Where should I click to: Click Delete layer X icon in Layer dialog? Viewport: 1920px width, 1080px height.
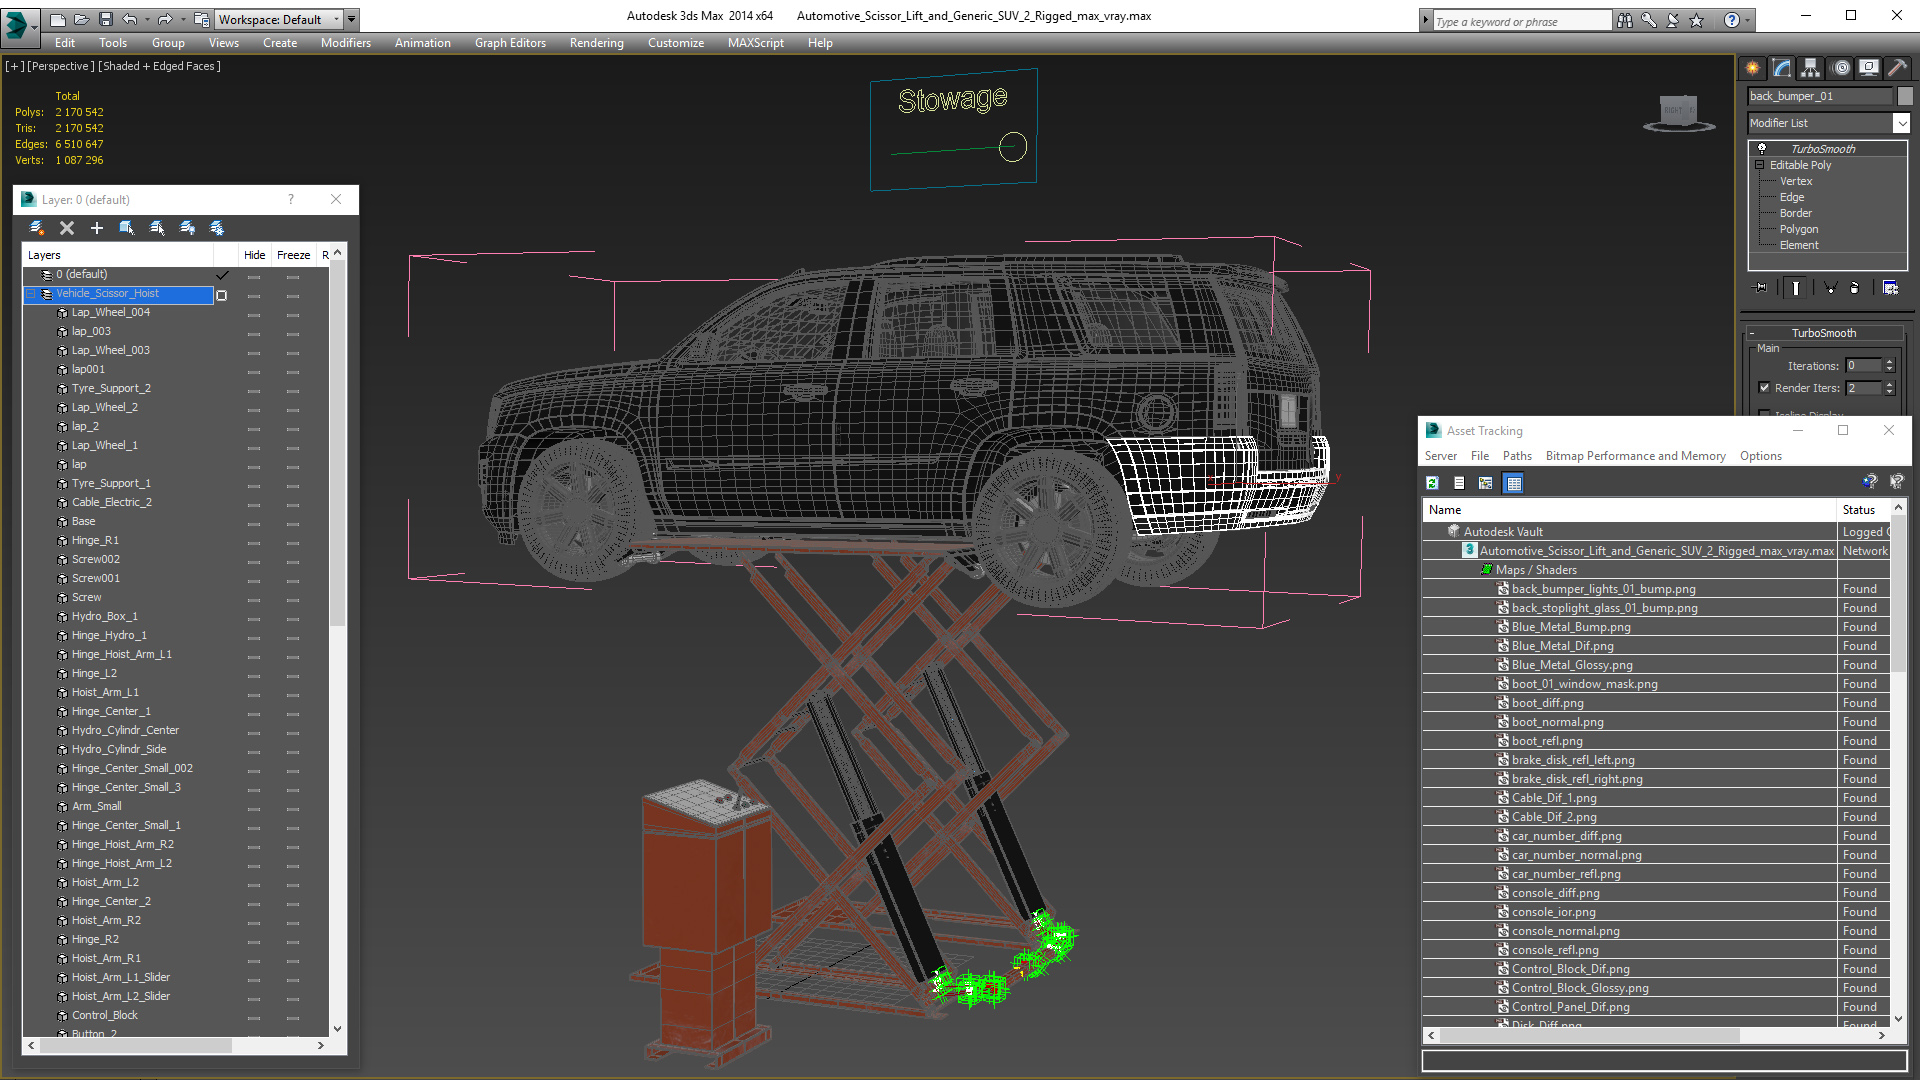point(67,228)
